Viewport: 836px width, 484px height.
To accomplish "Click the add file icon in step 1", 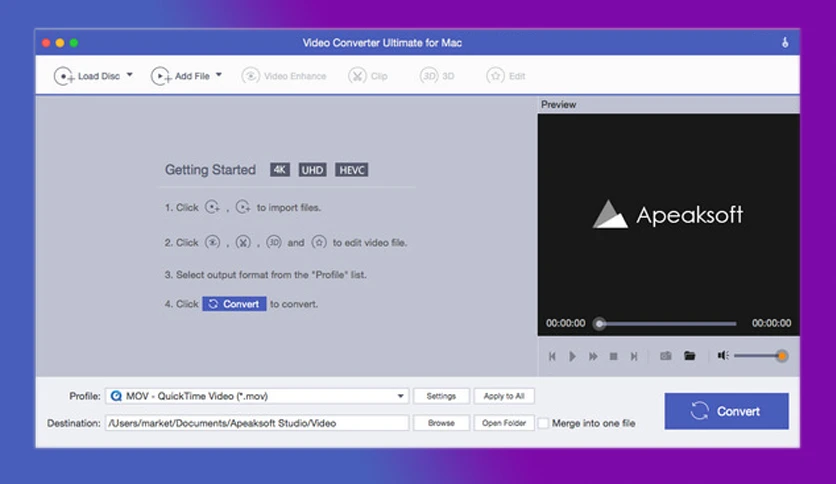I will [243, 207].
